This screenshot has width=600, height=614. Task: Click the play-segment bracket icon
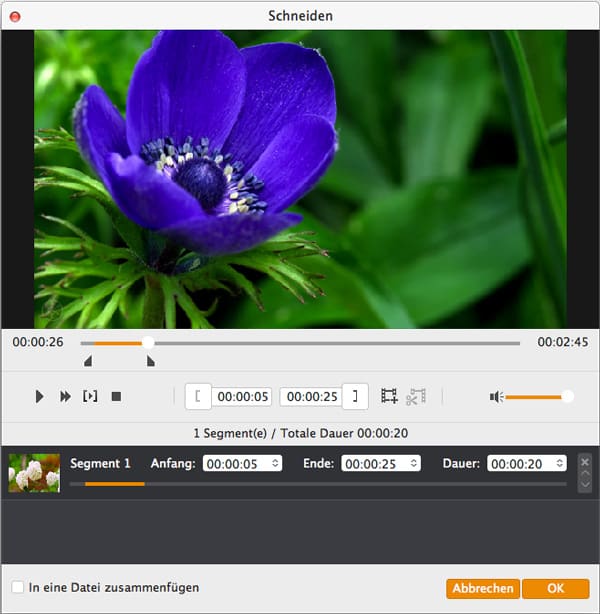[90, 397]
